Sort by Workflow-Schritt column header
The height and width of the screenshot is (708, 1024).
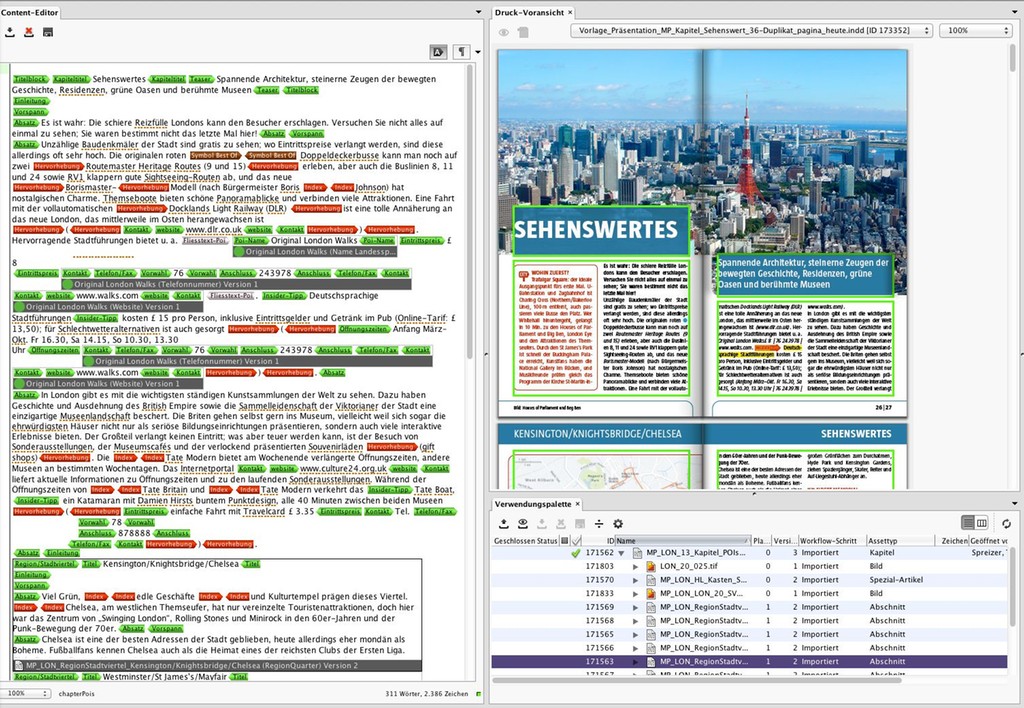[x=830, y=541]
